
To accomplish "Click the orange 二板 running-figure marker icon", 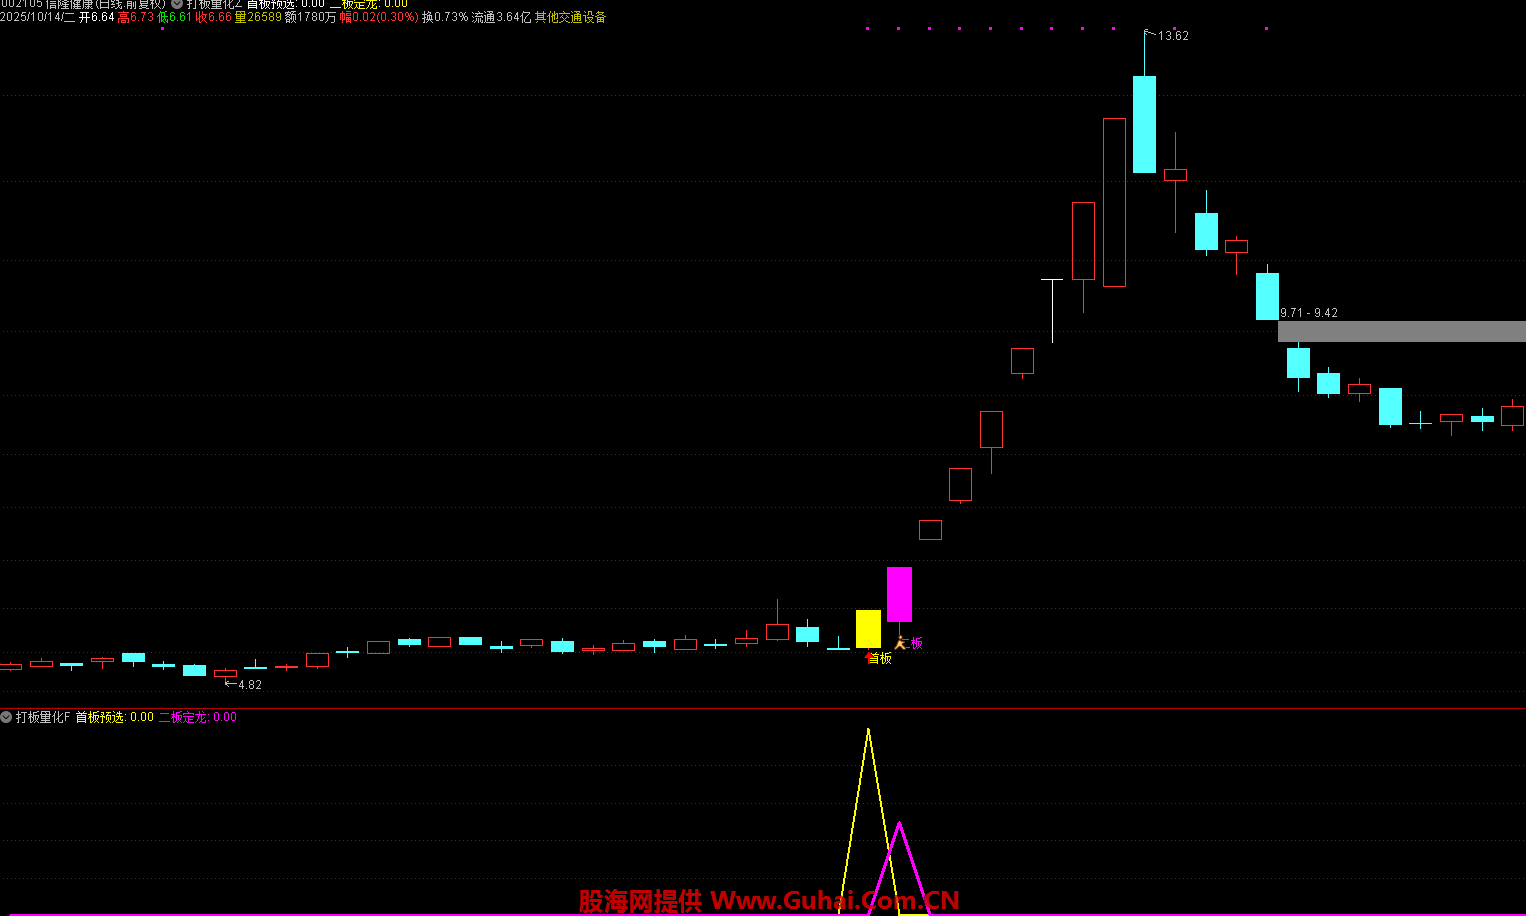I will (x=900, y=642).
